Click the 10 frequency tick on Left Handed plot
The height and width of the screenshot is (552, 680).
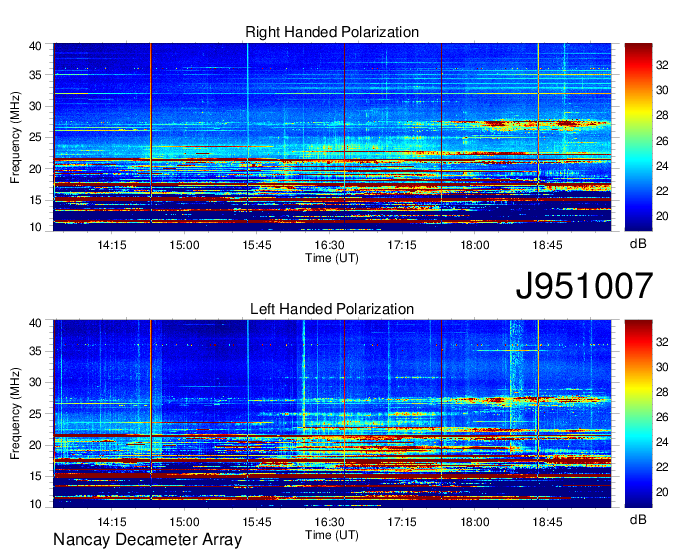(x=35, y=504)
